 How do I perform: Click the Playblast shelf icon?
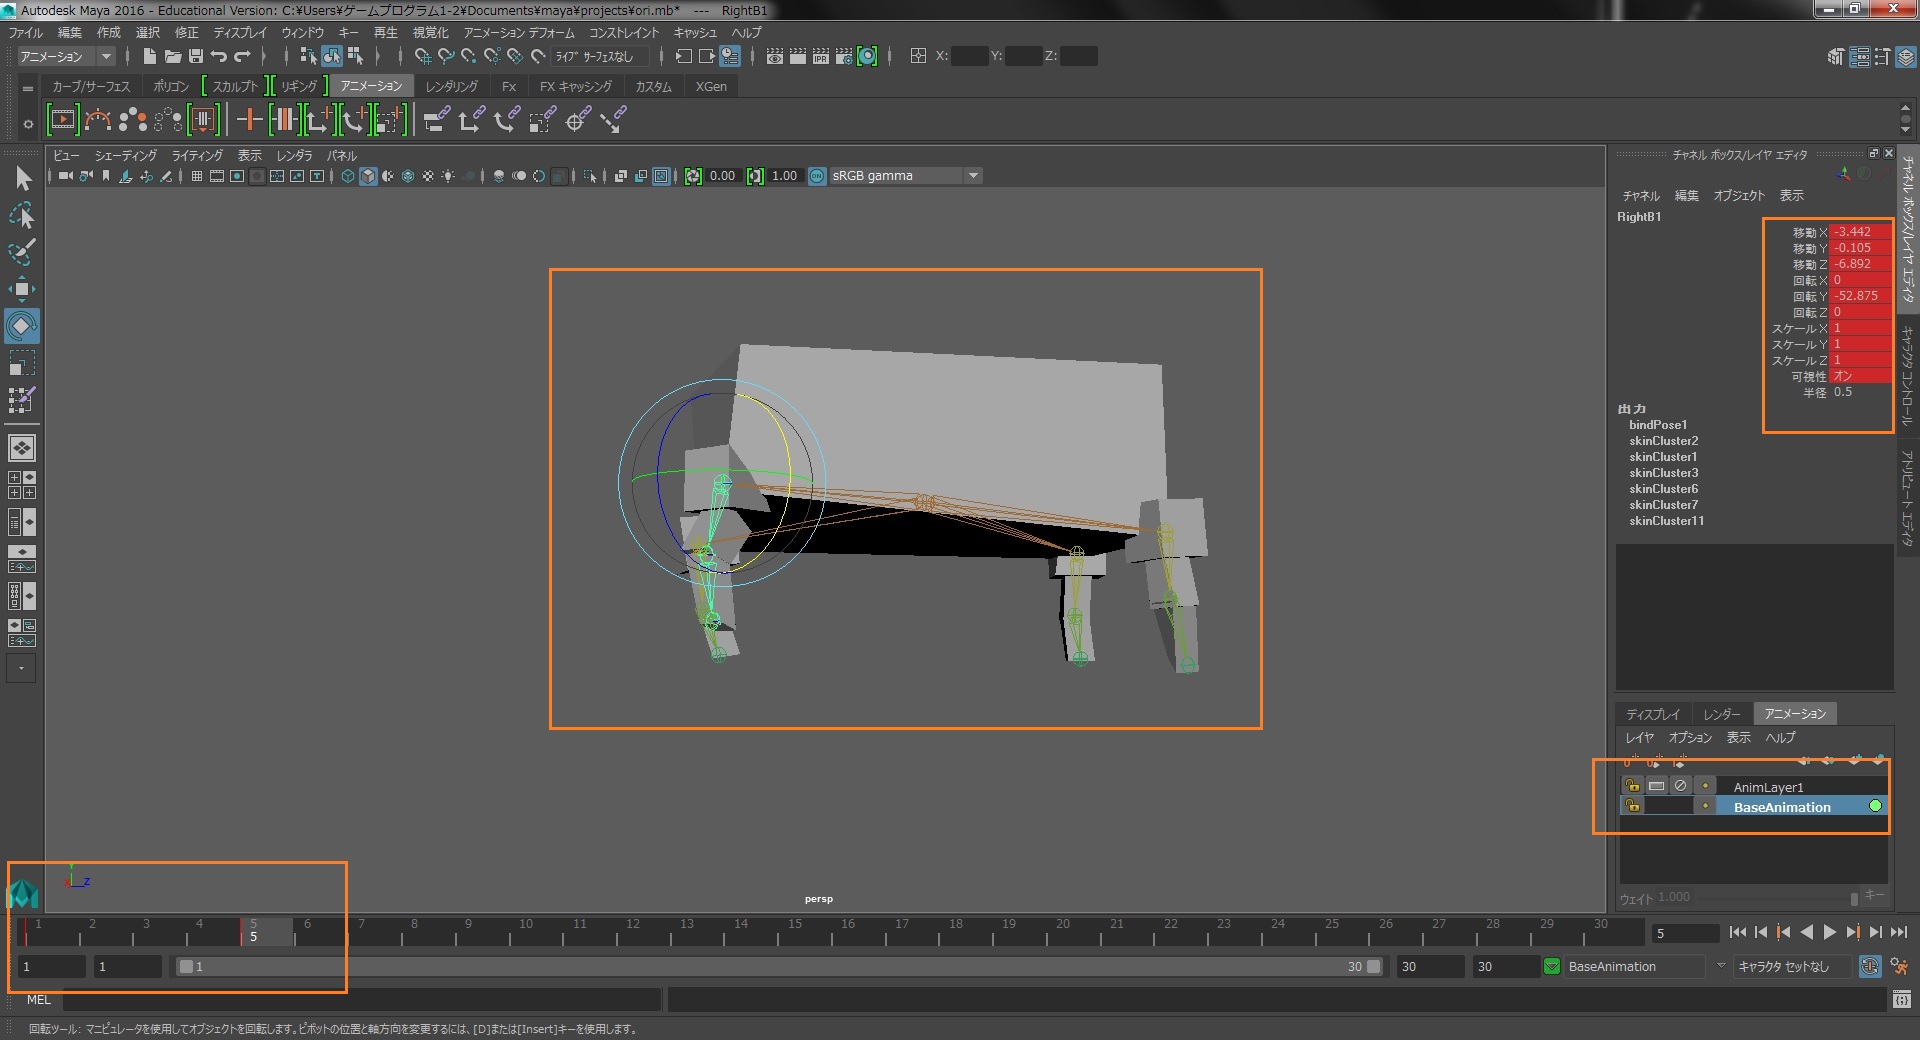tap(62, 120)
